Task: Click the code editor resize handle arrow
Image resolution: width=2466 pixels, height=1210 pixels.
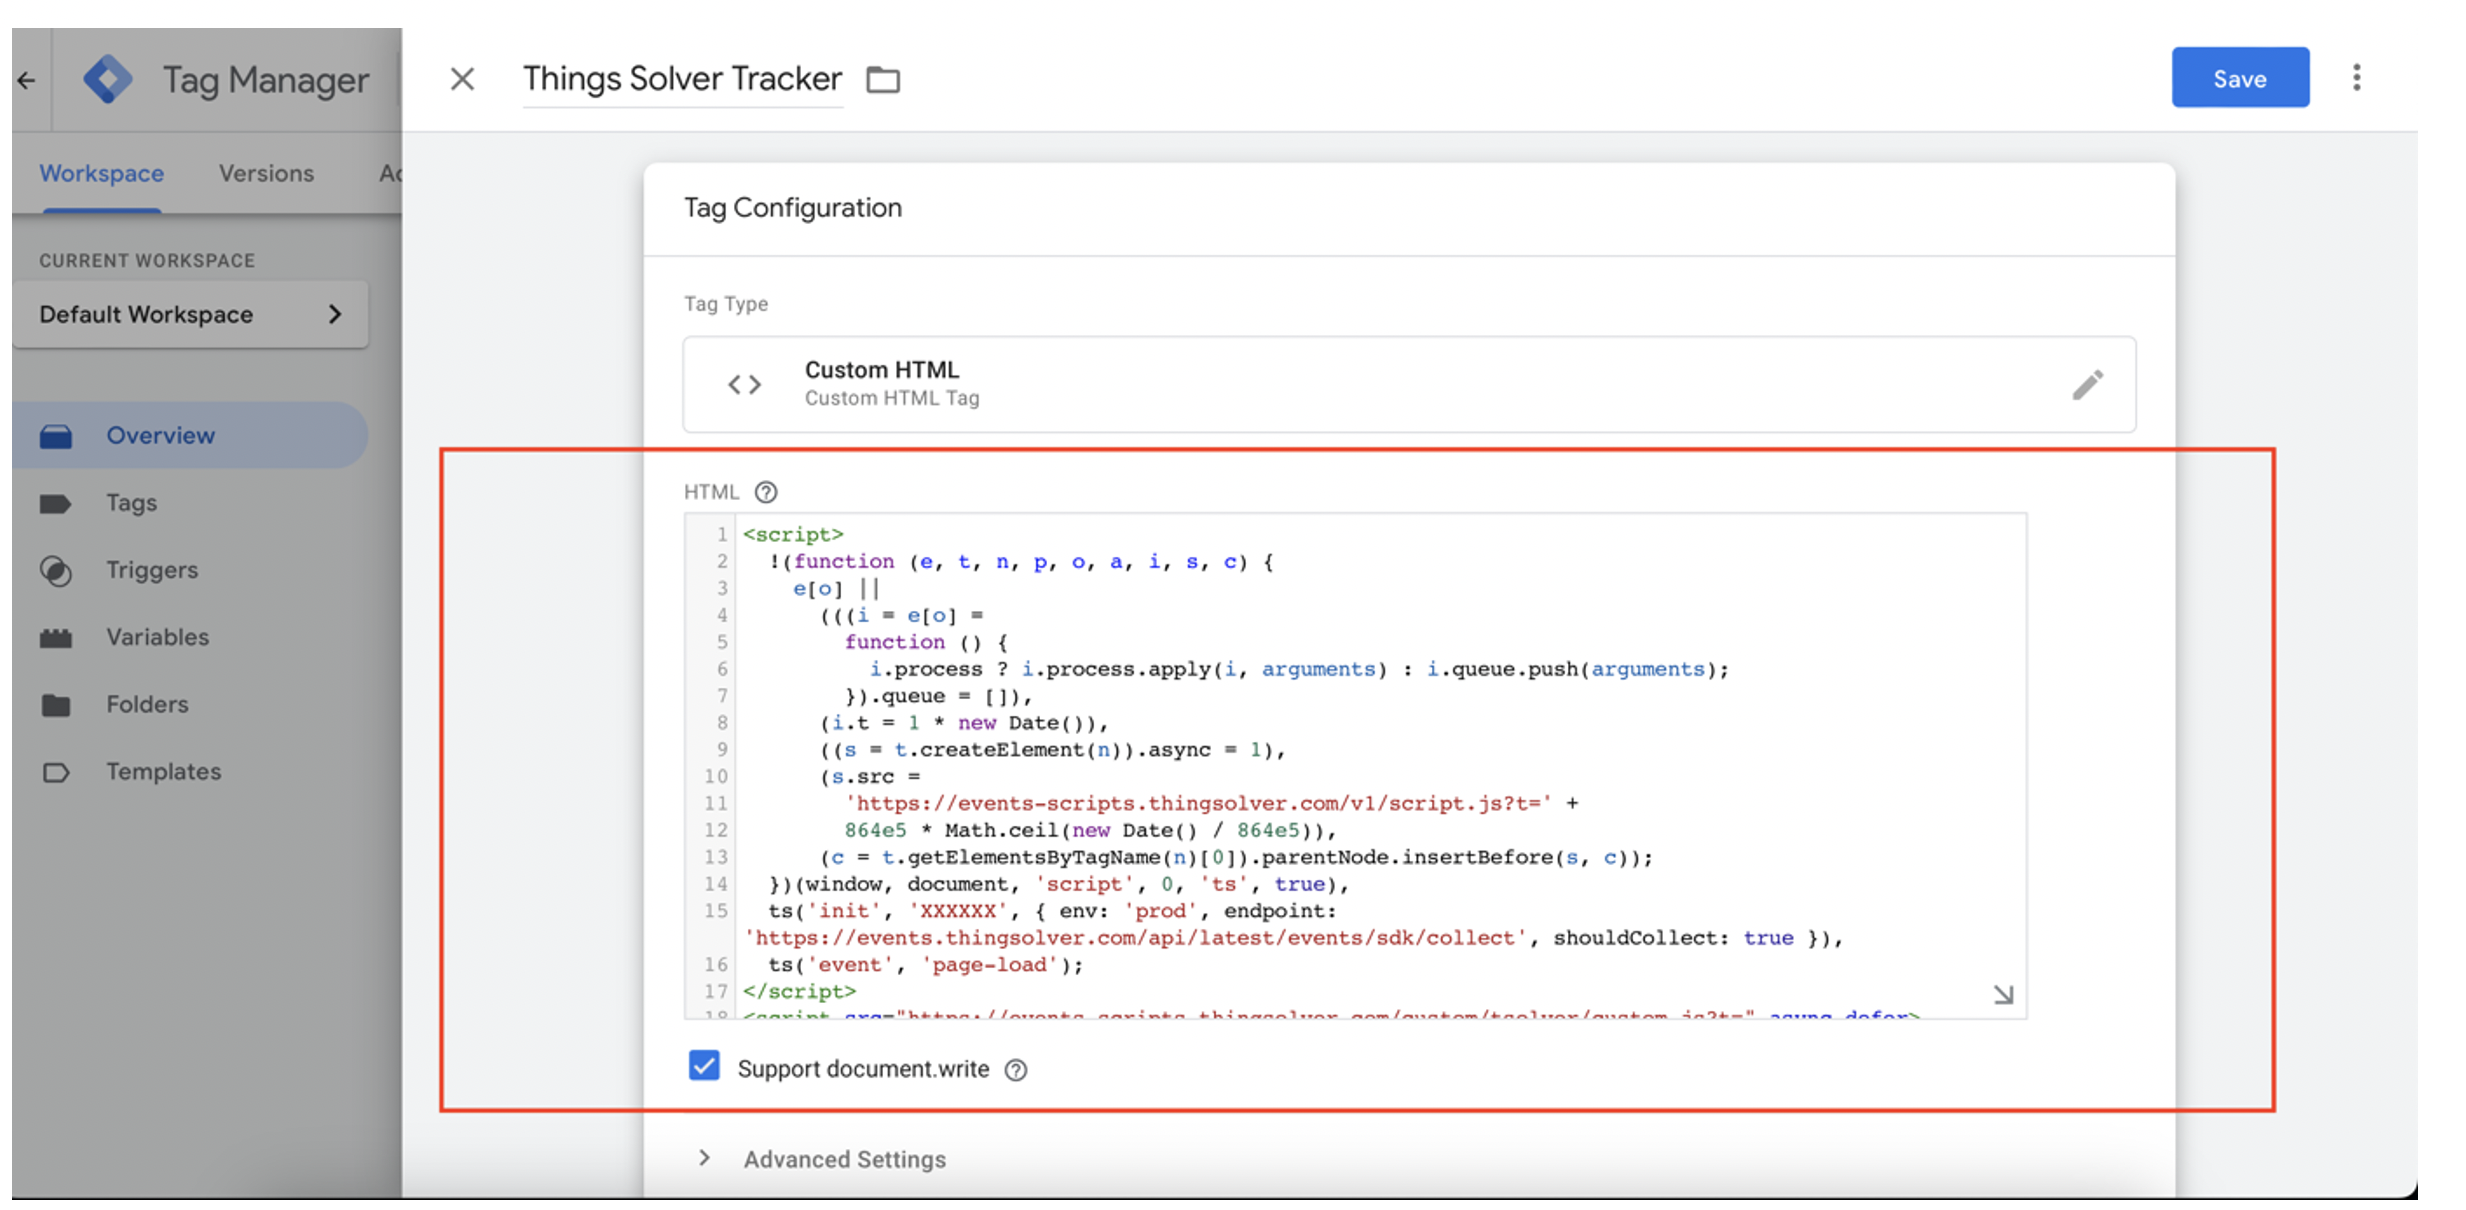Action: [x=2003, y=994]
